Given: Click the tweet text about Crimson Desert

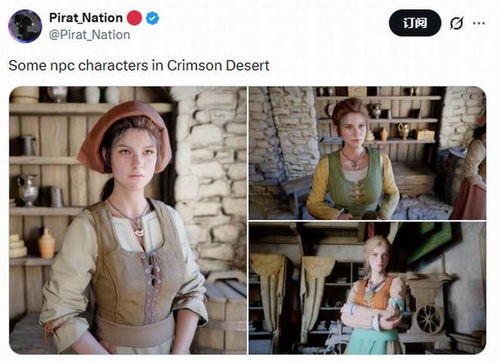Looking at the screenshot, I should tap(139, 65).
